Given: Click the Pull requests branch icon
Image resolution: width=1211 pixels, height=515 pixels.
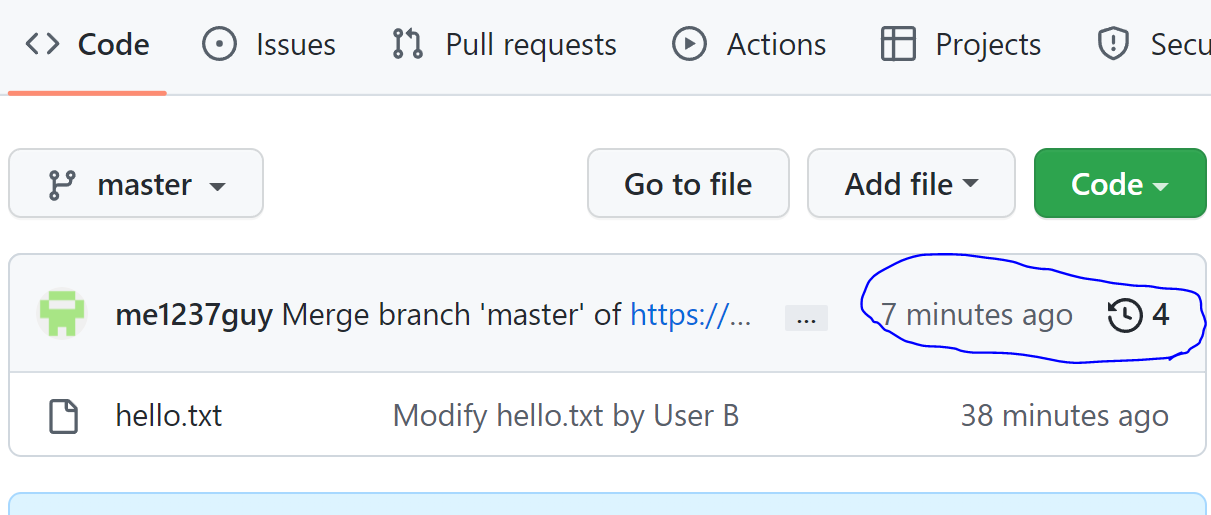Looking at the screenshot, I should [x=408, y=44].
